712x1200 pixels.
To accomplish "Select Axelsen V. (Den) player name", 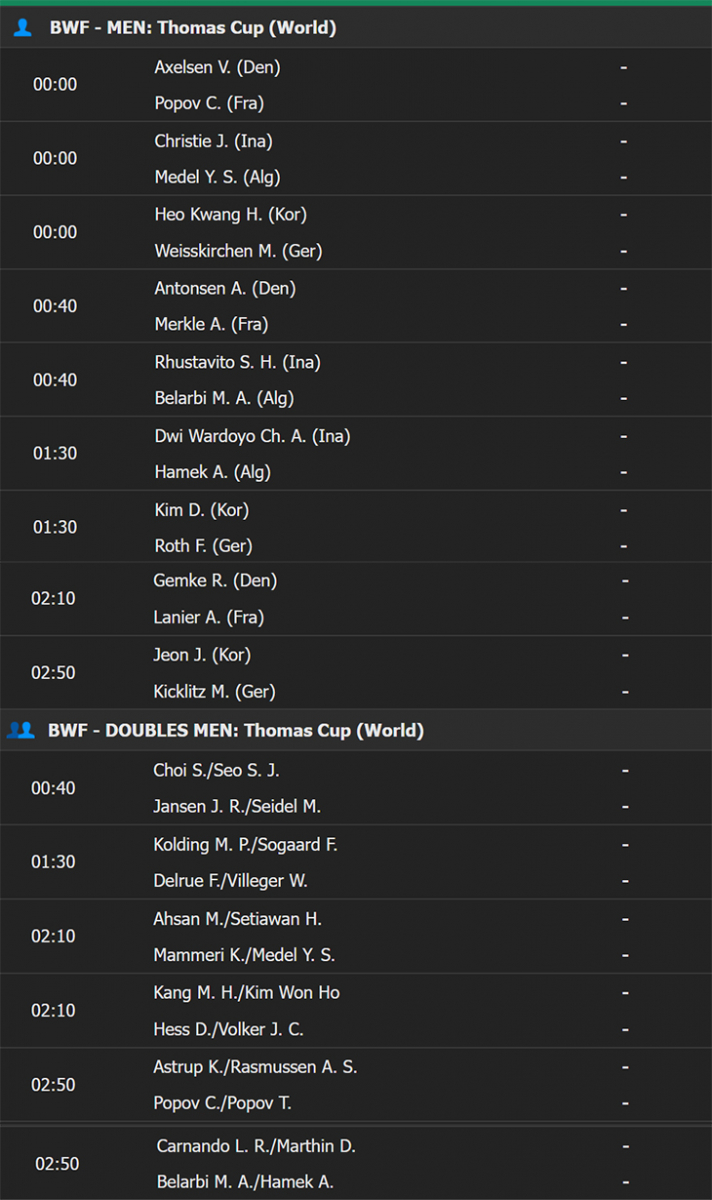I will [217, 67].
